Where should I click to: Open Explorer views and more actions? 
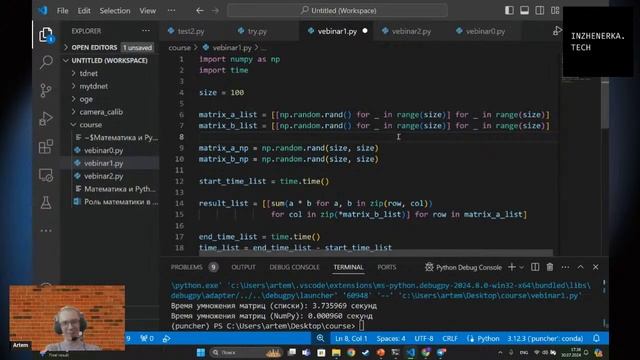(146, 31)
